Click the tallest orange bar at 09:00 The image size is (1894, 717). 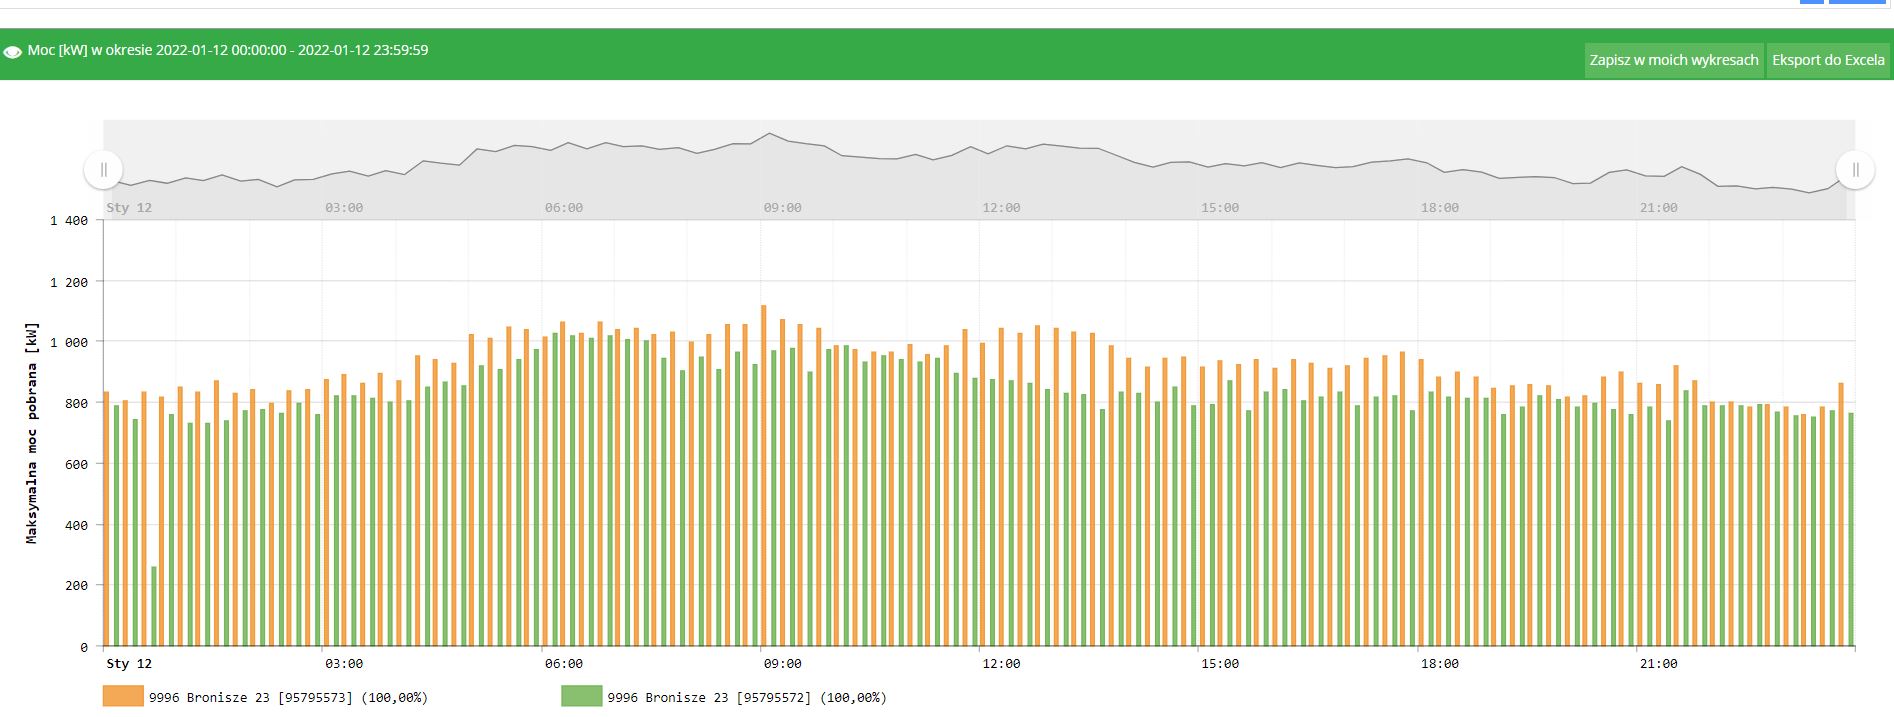[764, 475]
